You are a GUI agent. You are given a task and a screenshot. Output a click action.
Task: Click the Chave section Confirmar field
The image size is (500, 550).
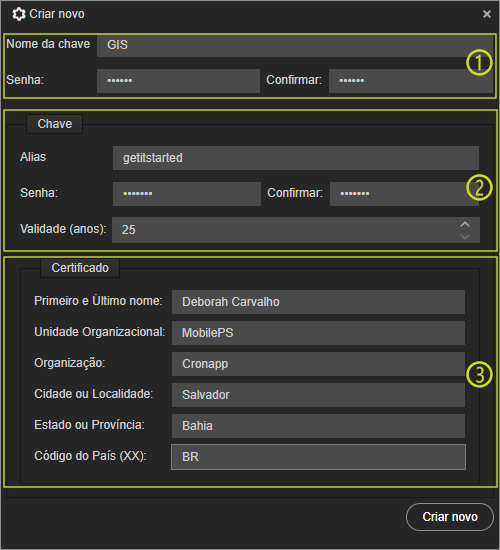(404, 194)
